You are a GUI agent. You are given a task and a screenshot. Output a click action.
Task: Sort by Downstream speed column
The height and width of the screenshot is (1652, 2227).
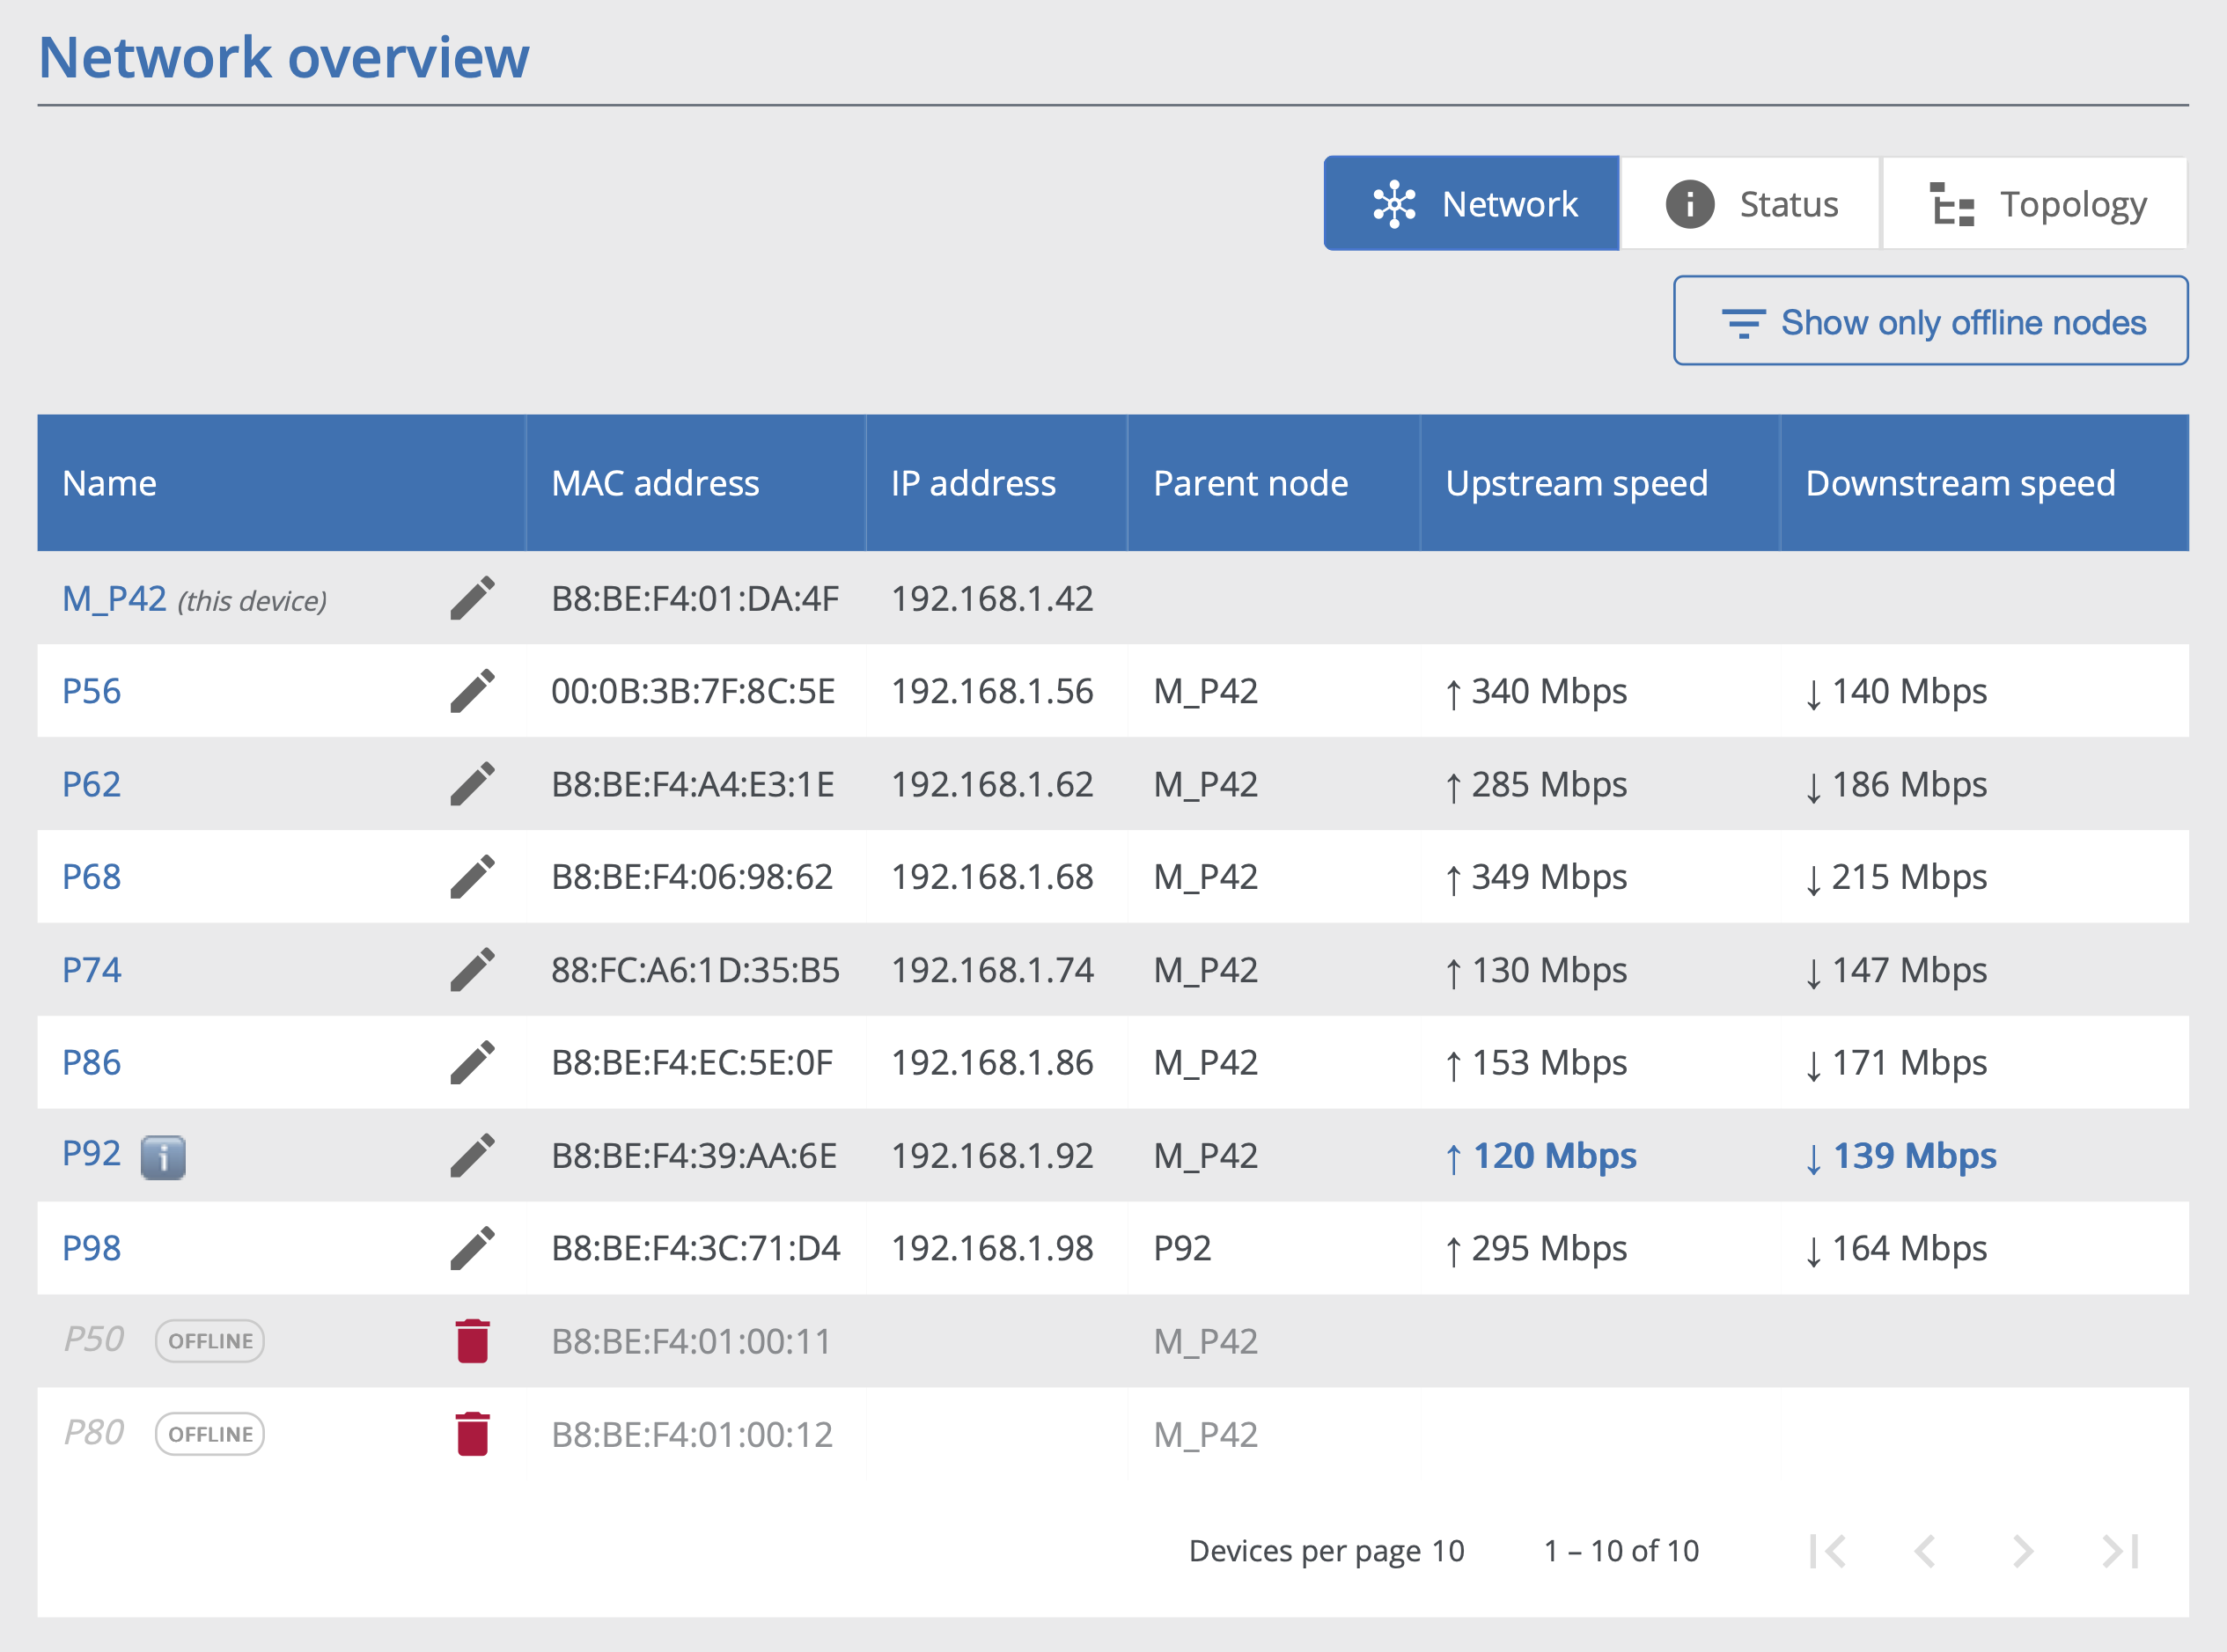[x=1985, y=483]
